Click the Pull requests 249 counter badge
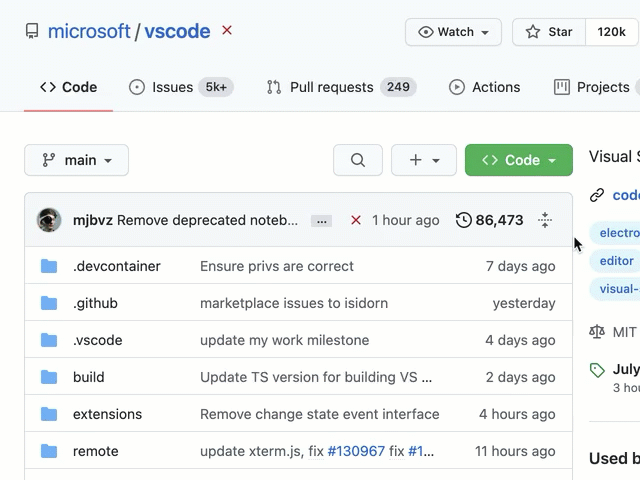 tap(398, 87)
